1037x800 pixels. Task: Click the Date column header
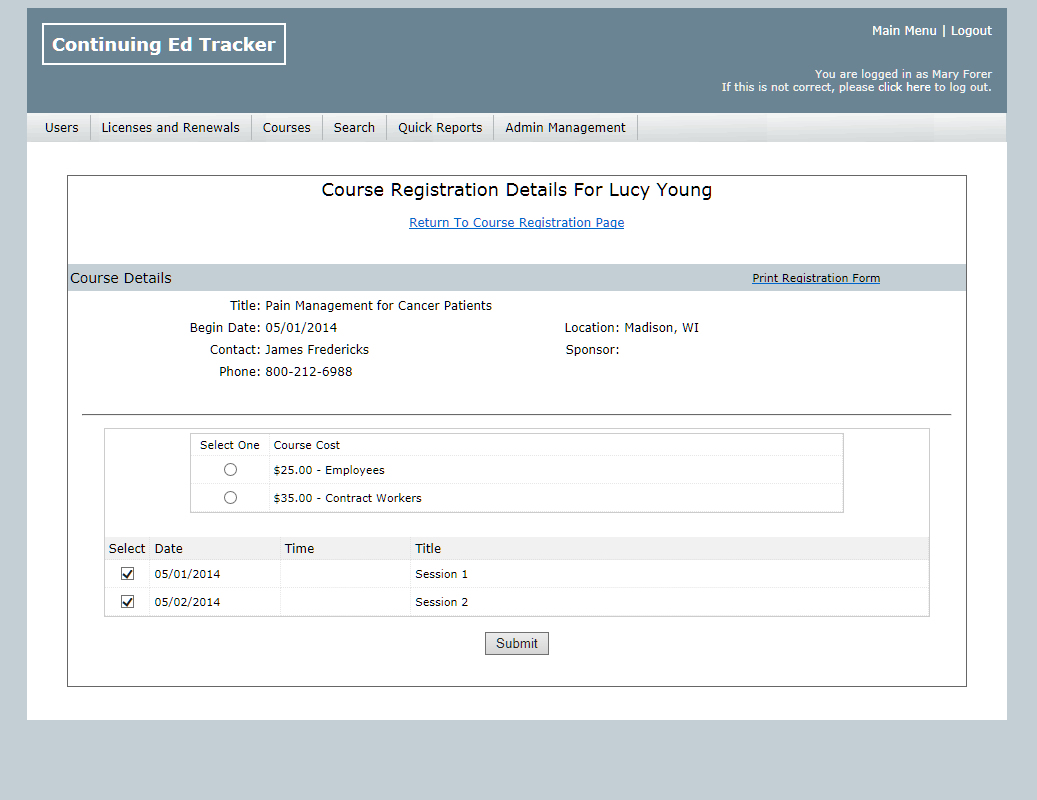(169, 549)
